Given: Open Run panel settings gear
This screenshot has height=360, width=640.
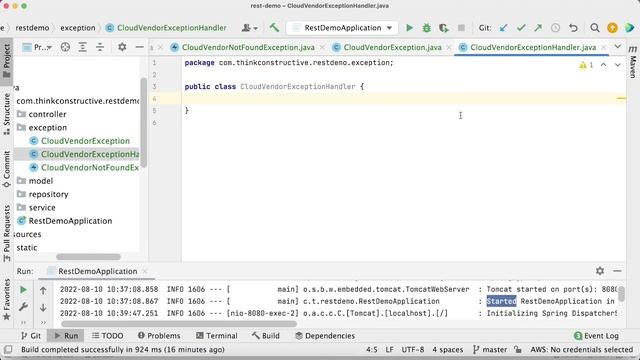Looking at the screenshot, I should pos(600,271).
